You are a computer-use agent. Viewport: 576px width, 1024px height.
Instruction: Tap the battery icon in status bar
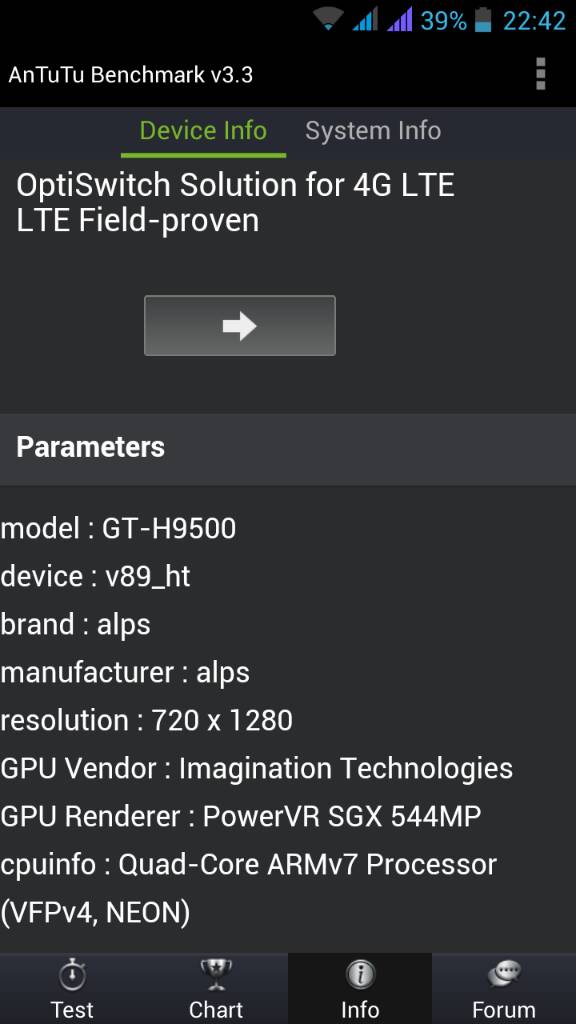pos(483,20)
